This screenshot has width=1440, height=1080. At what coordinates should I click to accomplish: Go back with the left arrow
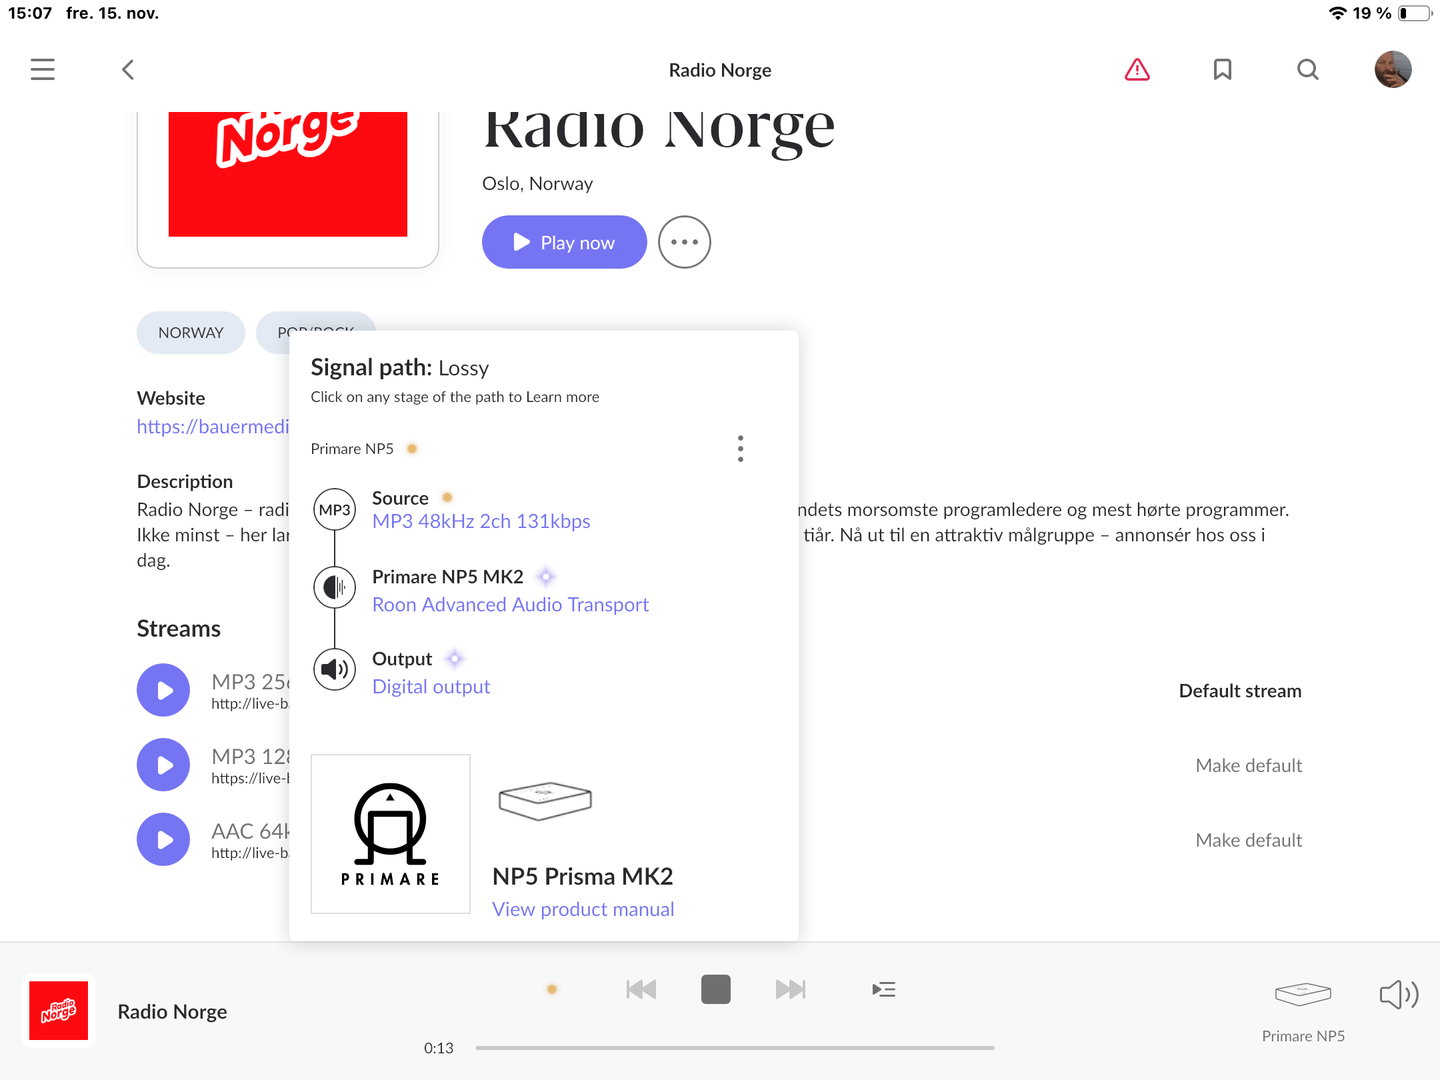click(x=128, y=70)
